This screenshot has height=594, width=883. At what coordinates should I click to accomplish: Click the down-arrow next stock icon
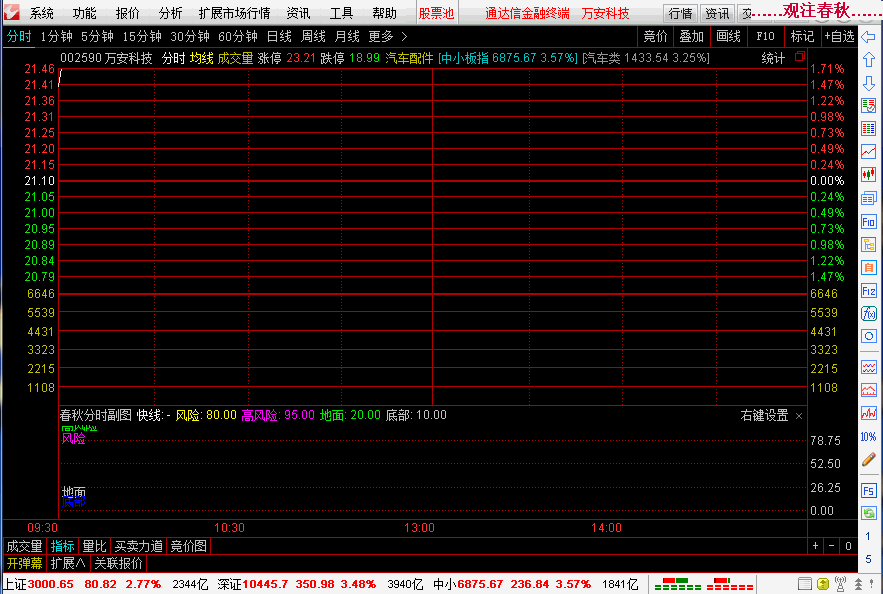pyautogui.click(x=868, y=83)
